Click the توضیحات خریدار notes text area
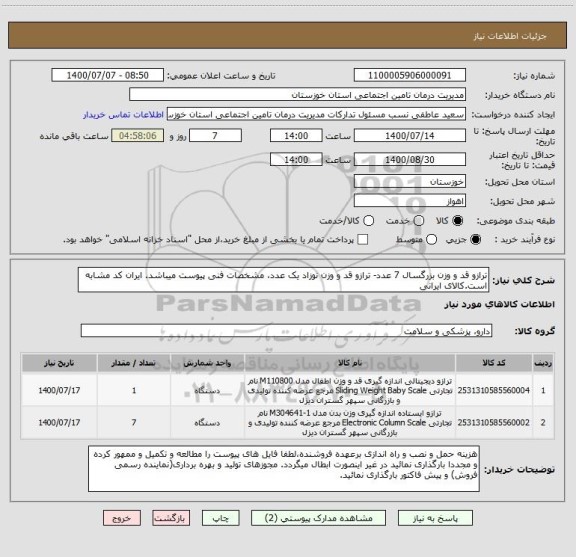 tap(284, 469)
